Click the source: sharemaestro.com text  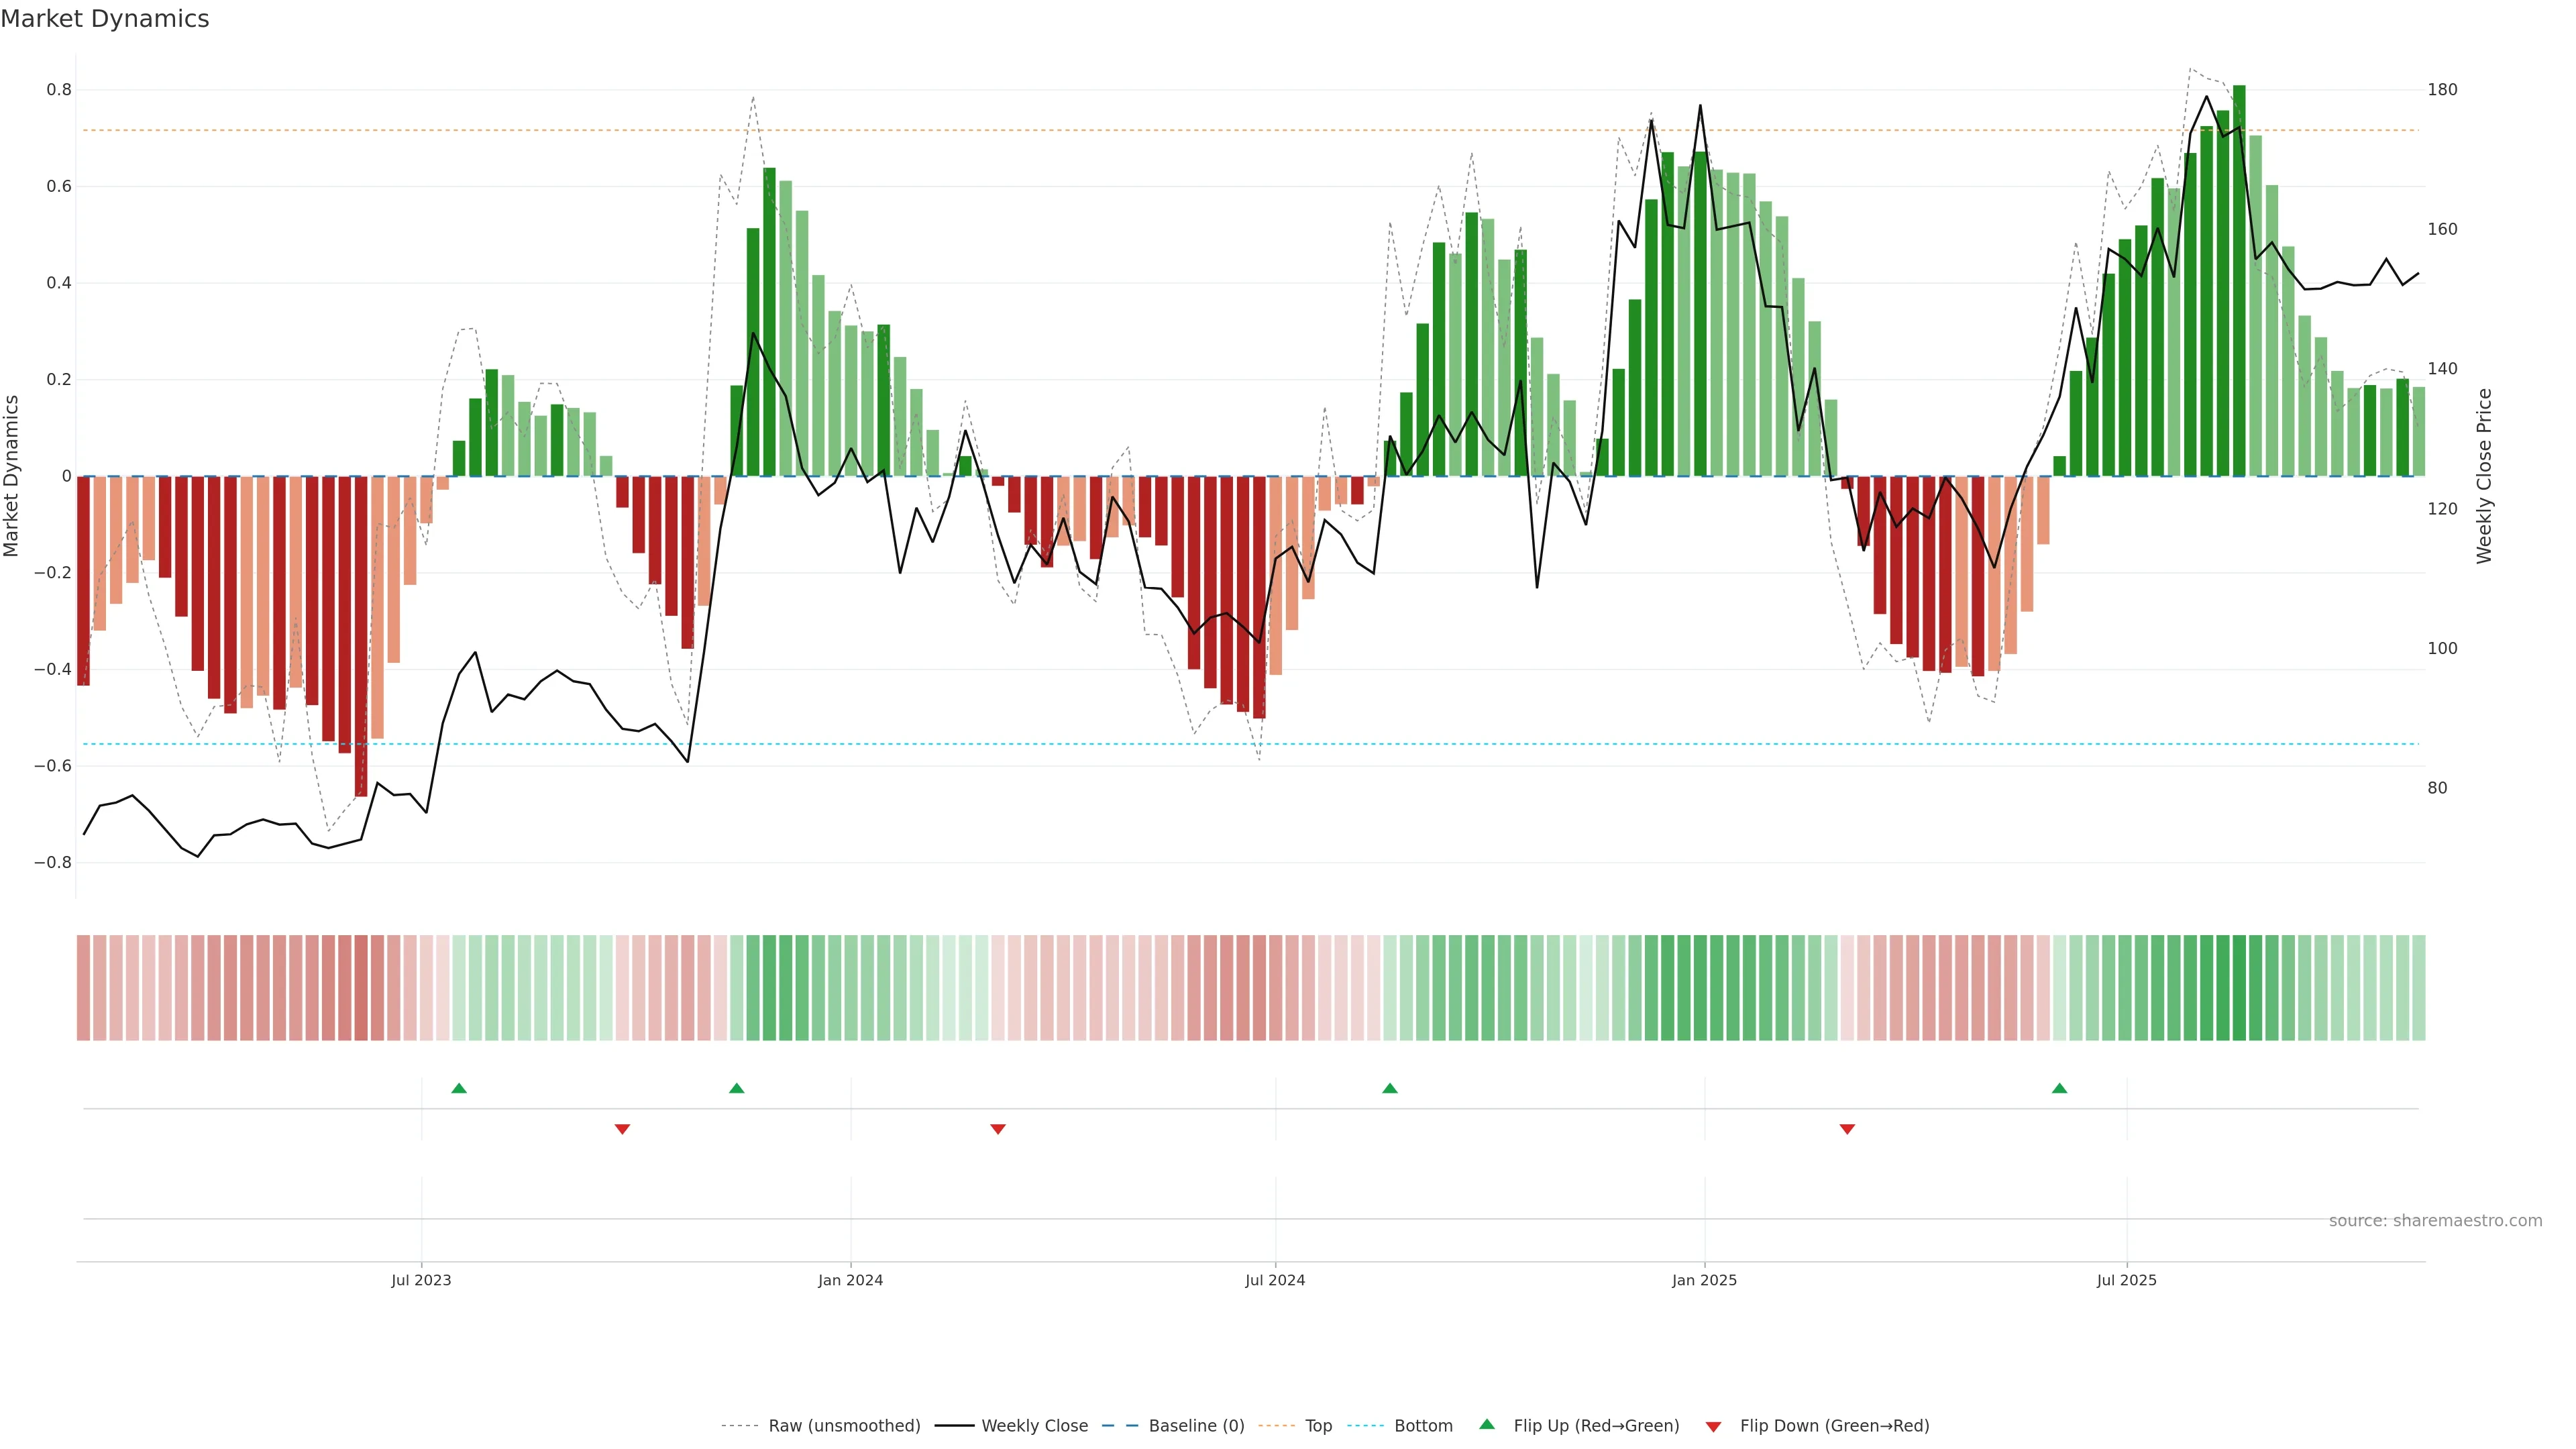click(x=2435, y=1221)
